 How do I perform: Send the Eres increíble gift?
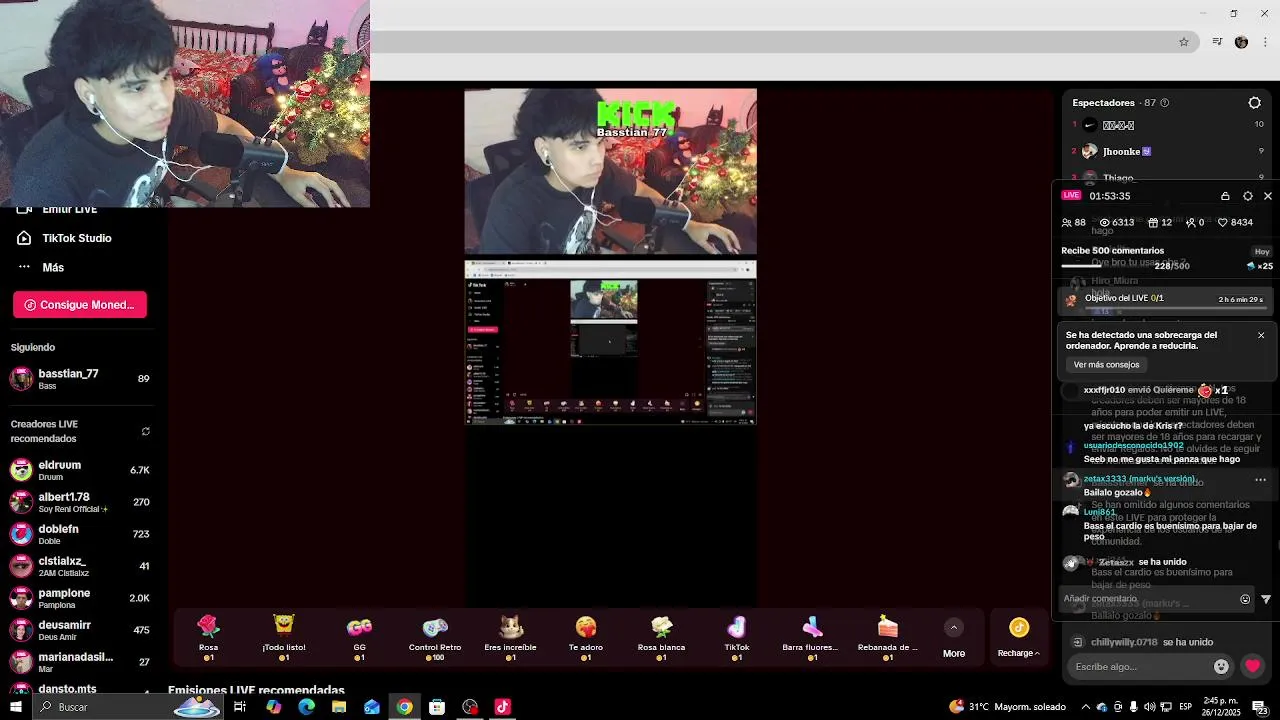[x=511, y=637]
